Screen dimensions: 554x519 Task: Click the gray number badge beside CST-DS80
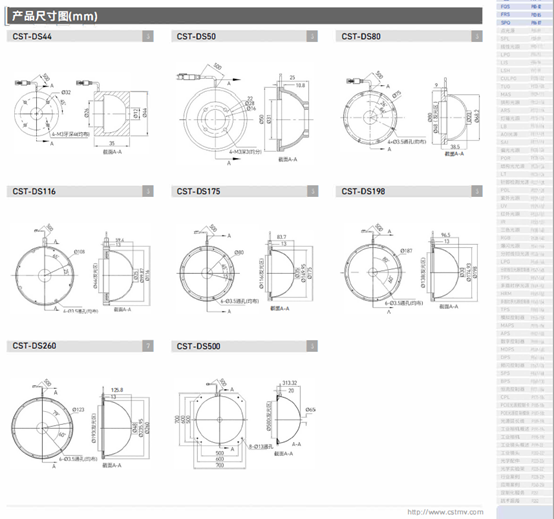[477, 36]
